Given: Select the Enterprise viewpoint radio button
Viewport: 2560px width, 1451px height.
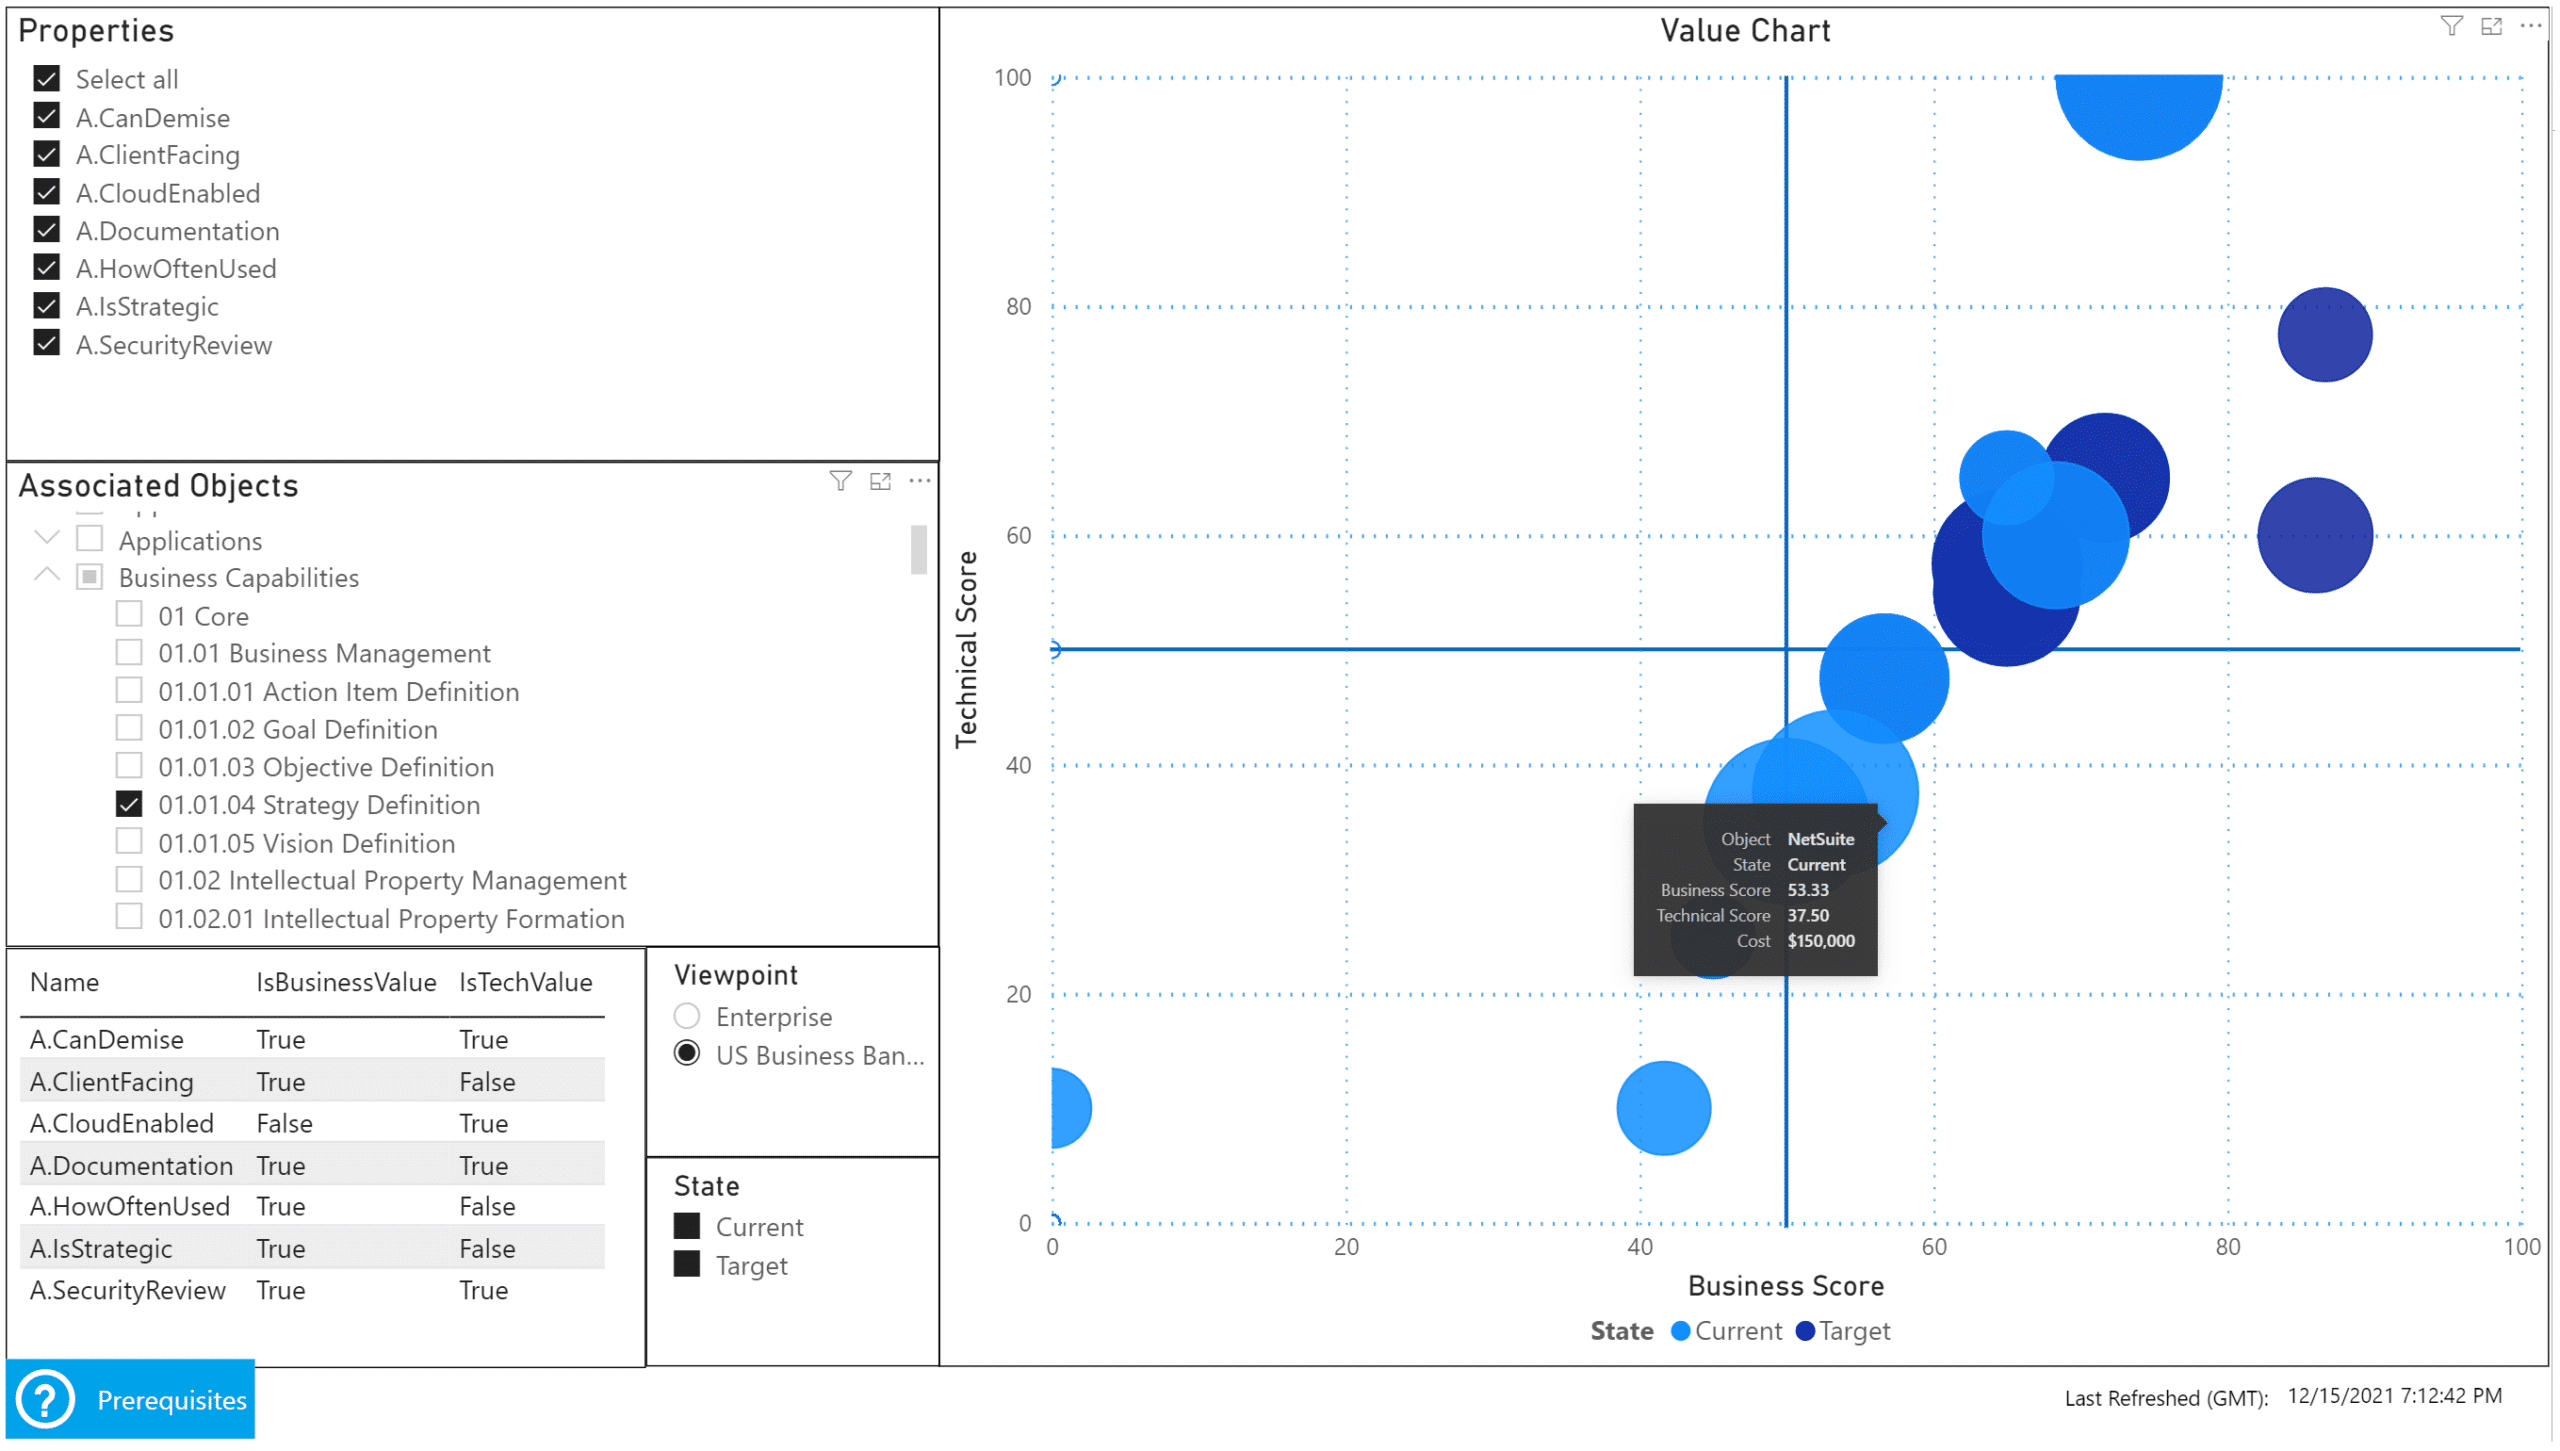Looking at the screenshot, I should point(687,1017).
